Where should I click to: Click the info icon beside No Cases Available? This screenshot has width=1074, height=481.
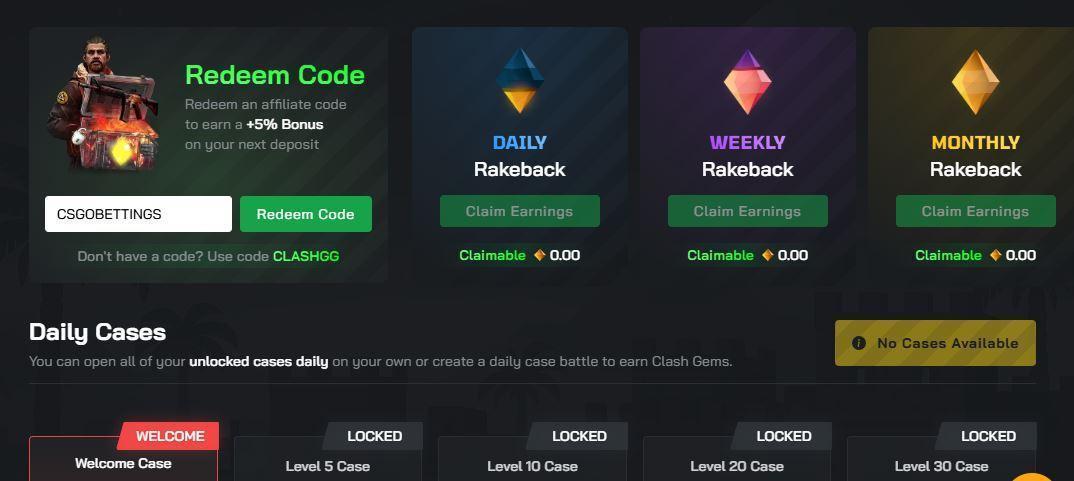pyautogui.click(x=858, y=343)
